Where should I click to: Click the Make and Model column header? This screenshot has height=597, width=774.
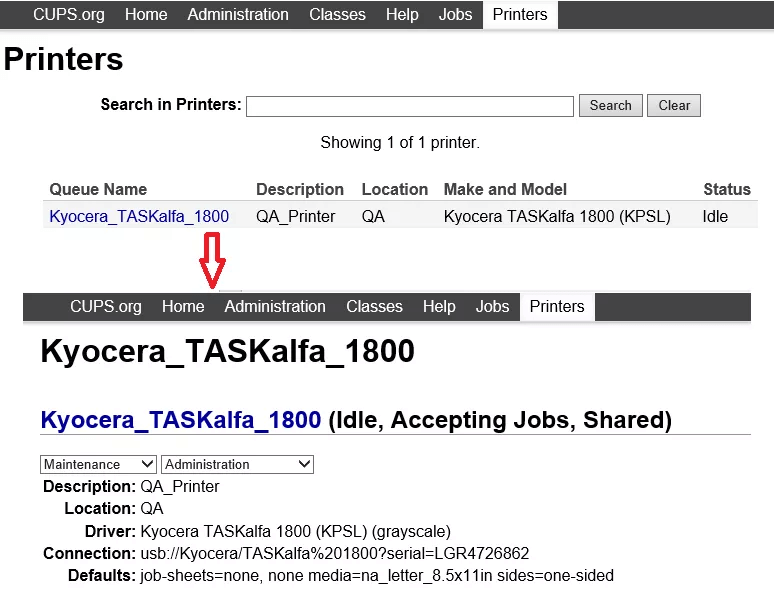(x=505, y=189)
